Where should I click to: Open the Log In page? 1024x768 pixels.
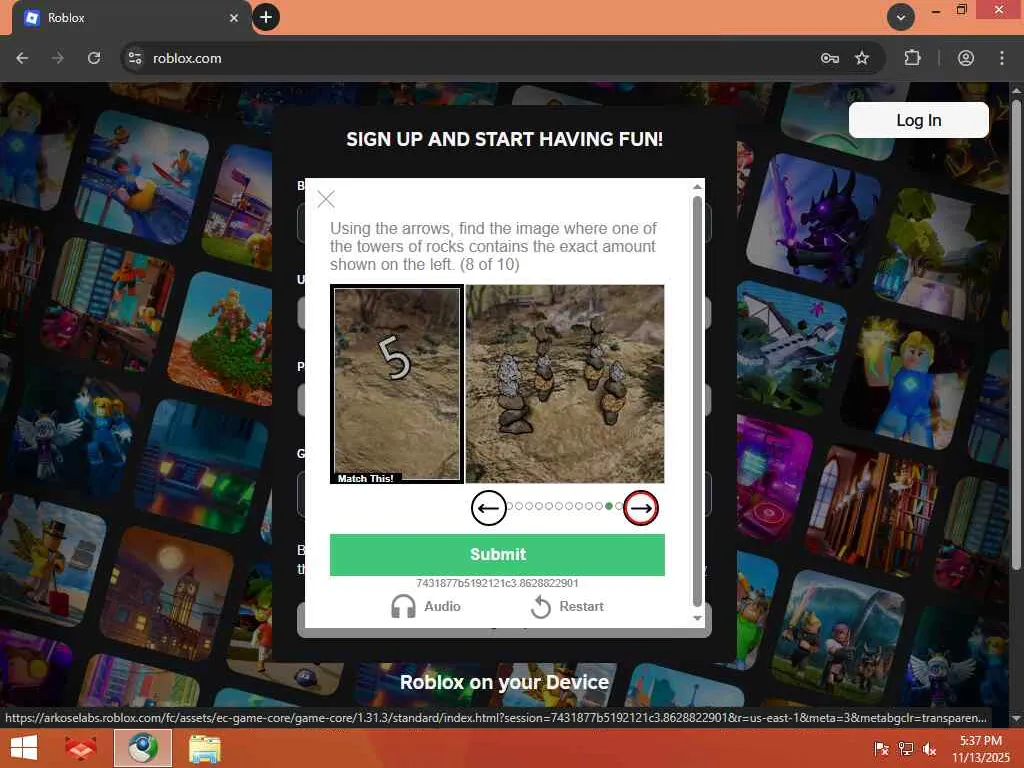918,120
